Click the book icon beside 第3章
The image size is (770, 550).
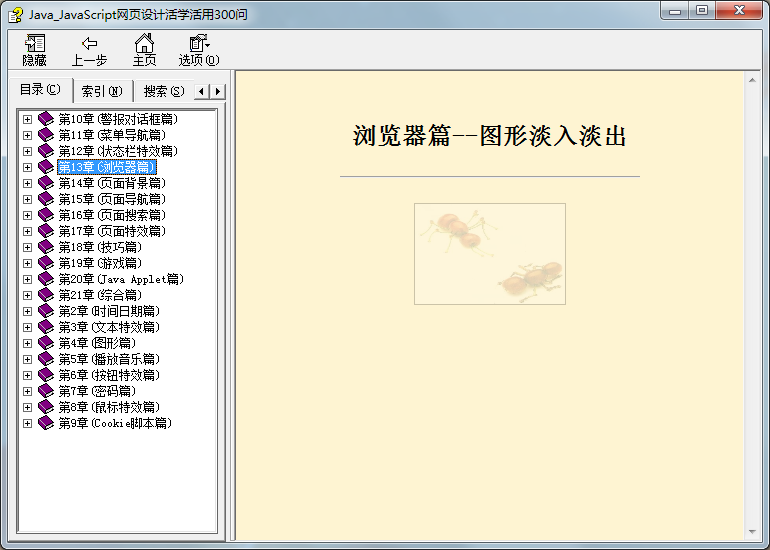pos(46,327)
